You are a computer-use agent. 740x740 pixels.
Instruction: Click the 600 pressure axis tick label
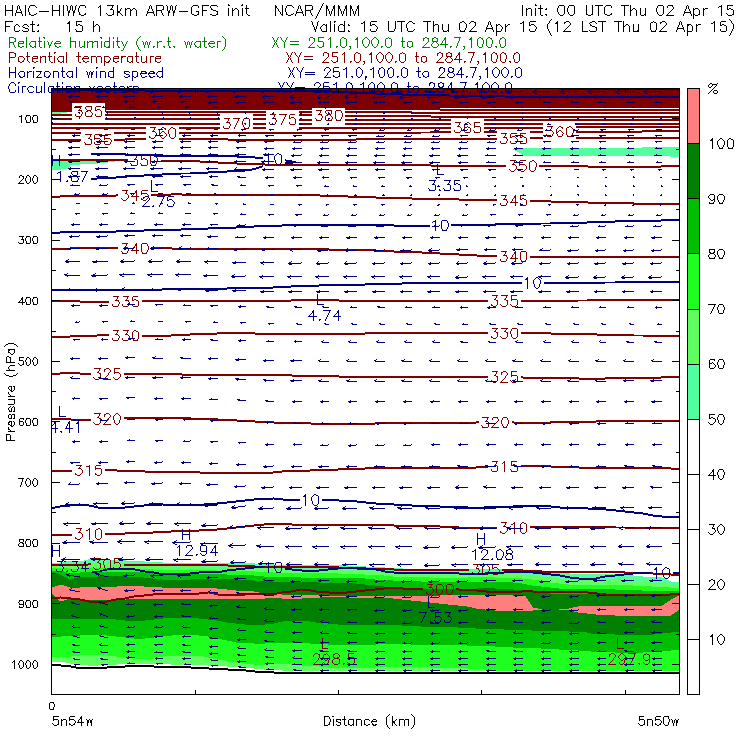28,421
